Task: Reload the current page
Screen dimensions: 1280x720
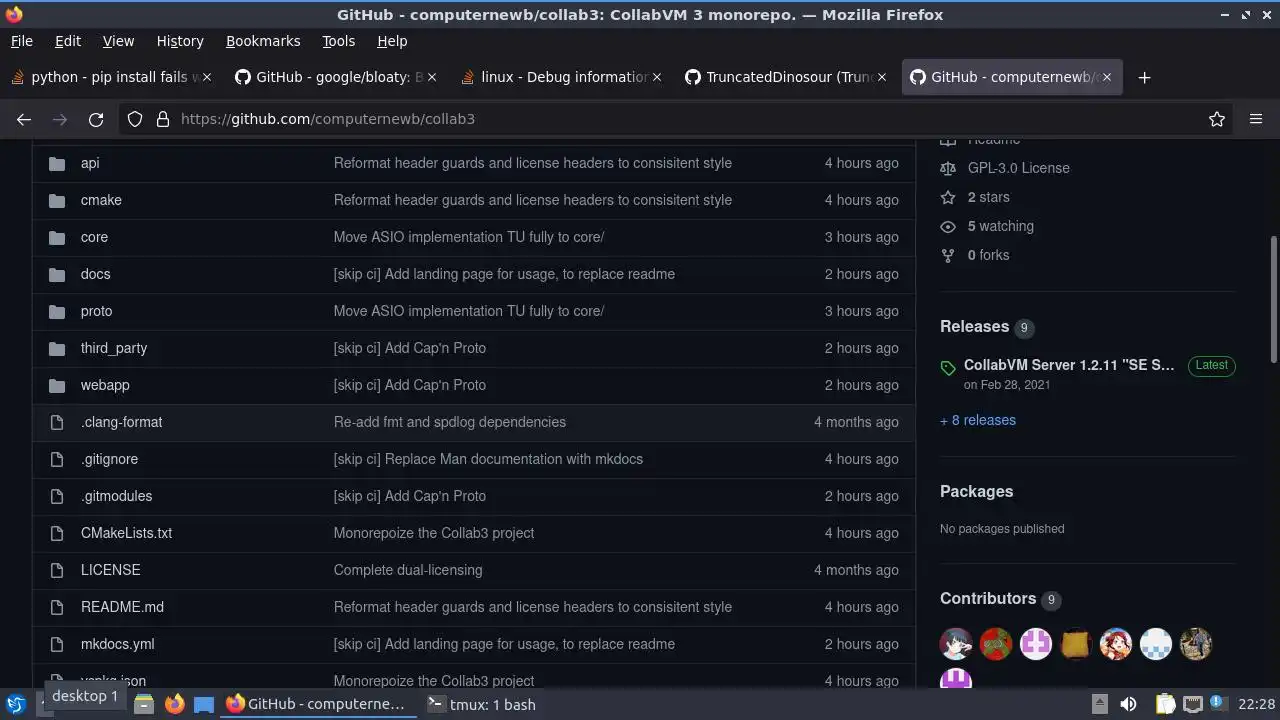Action: click(x=96, y=119)
